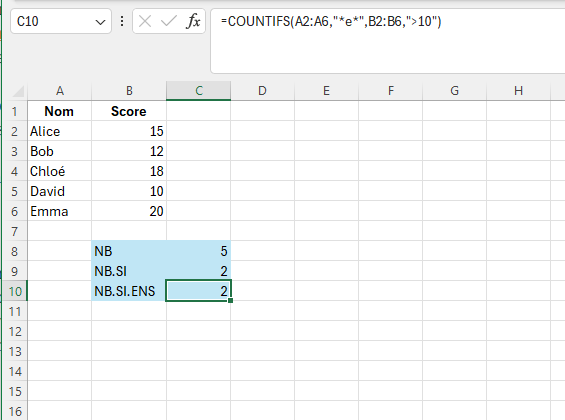Select row 1 header

pos(14,111)
